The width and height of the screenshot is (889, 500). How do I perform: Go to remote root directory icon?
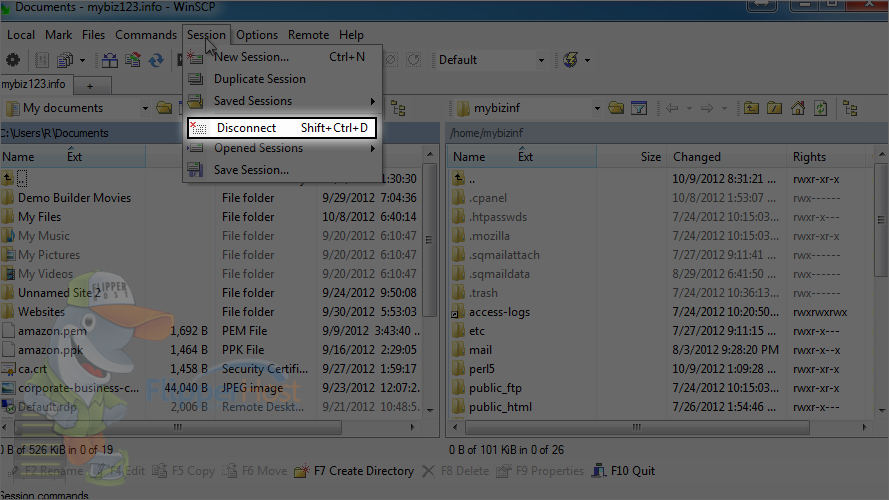click(774, 108)
